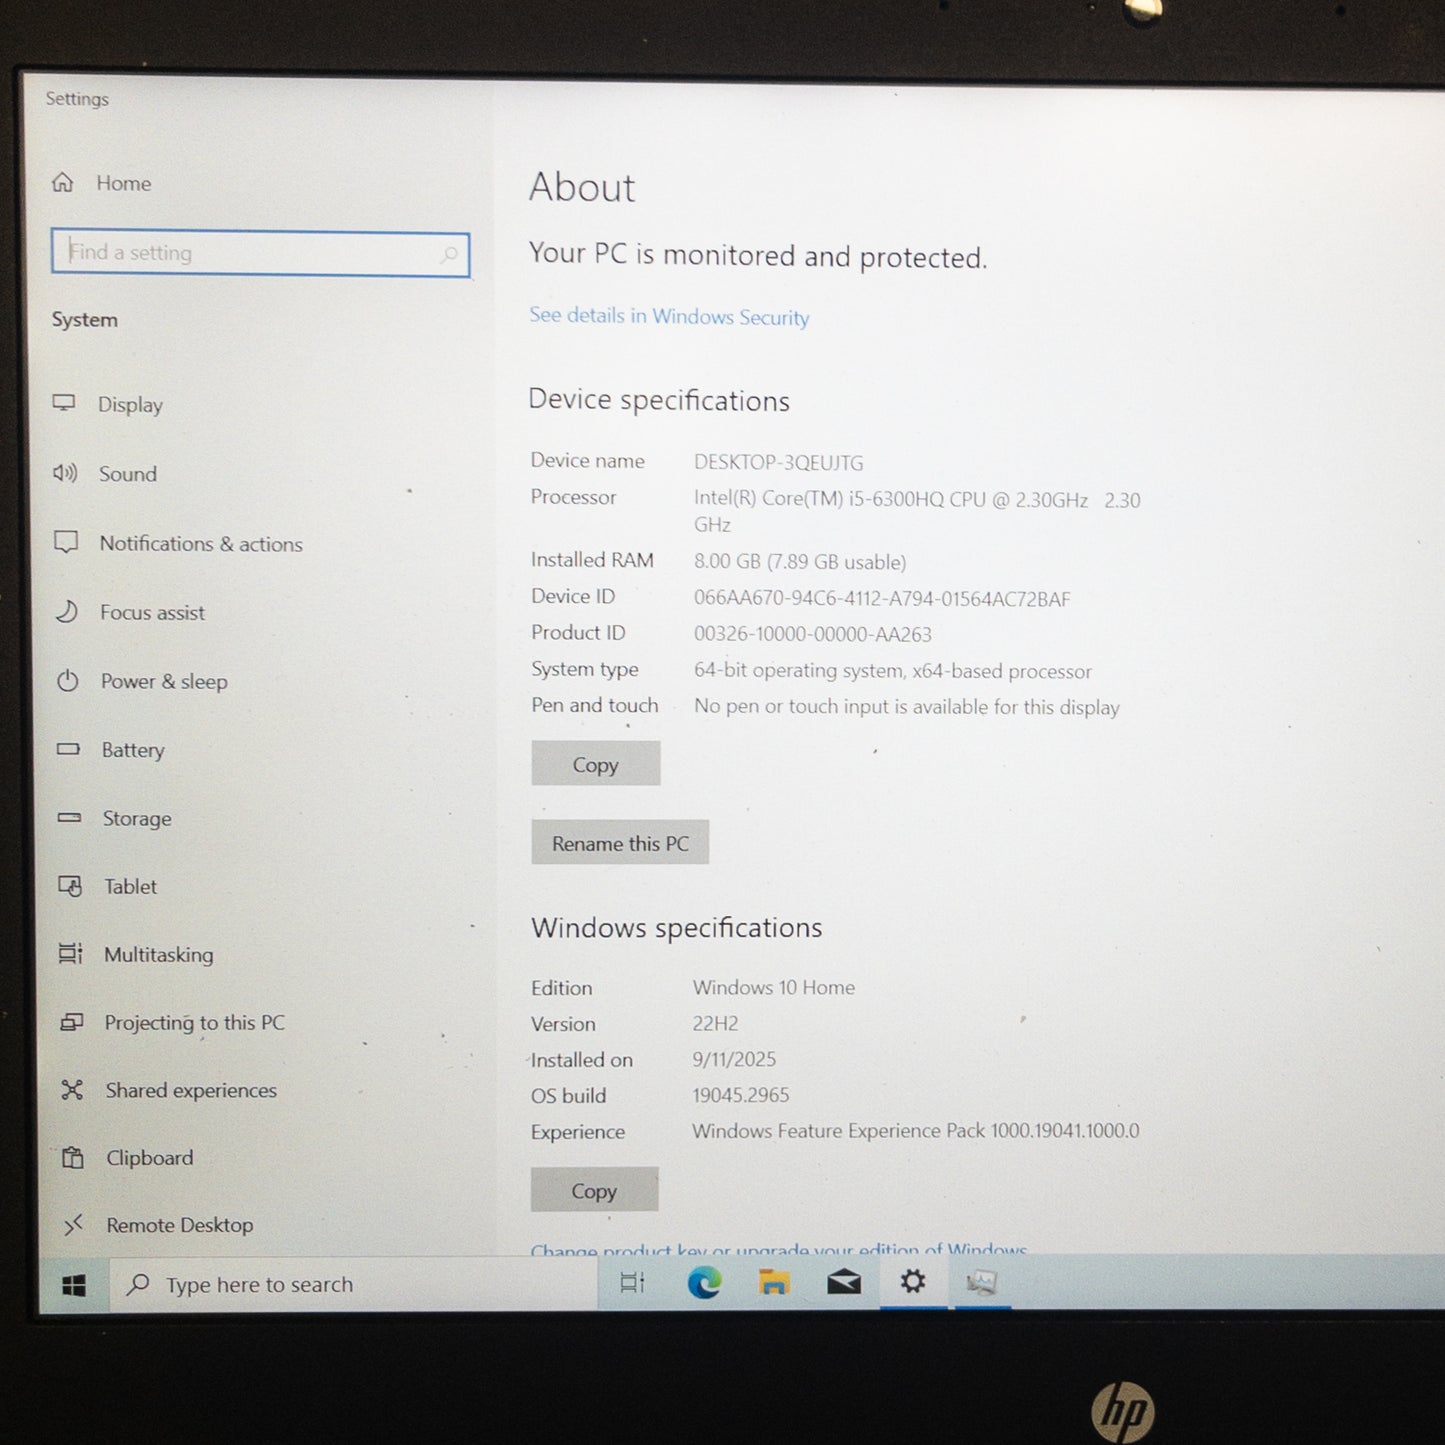Image resolution: width=1445 pixels, height=1445 pixels.
Task: Click the magnifier icon in Find a setting
Action: tap(450, 254)
